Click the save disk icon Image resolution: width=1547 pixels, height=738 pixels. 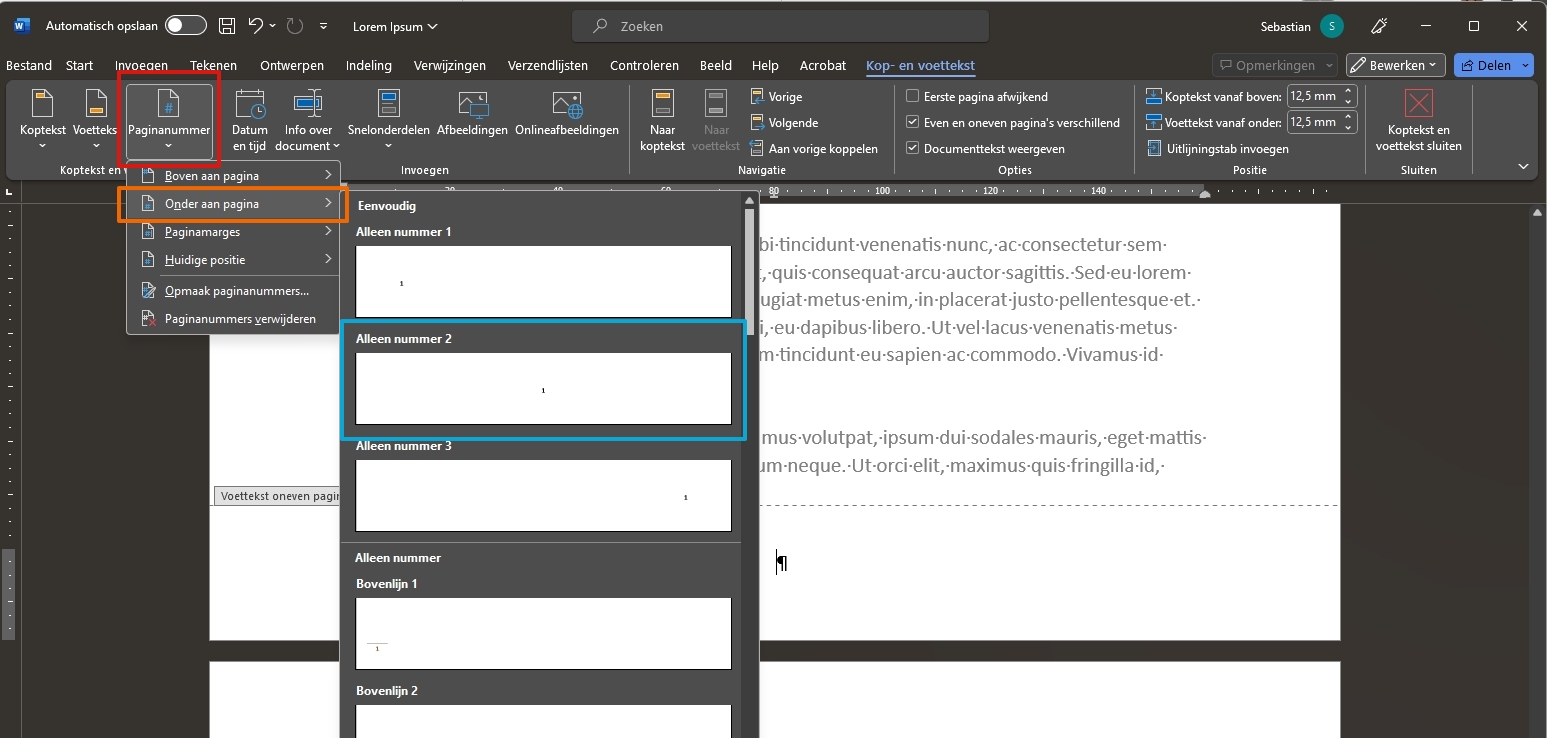[227, 26]
